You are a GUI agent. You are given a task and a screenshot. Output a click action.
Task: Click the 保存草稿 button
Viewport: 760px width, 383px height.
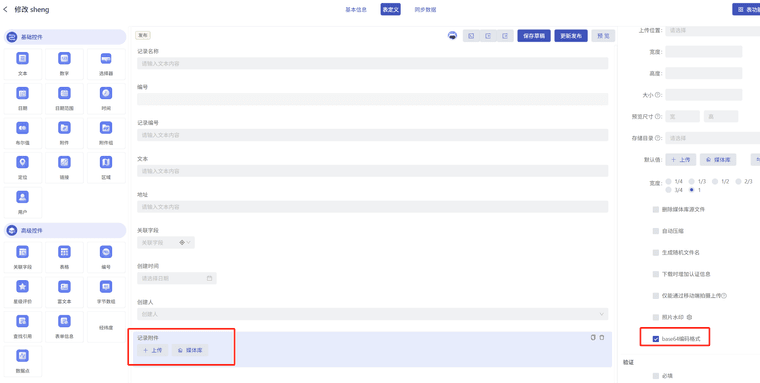[x=534, y=36]
